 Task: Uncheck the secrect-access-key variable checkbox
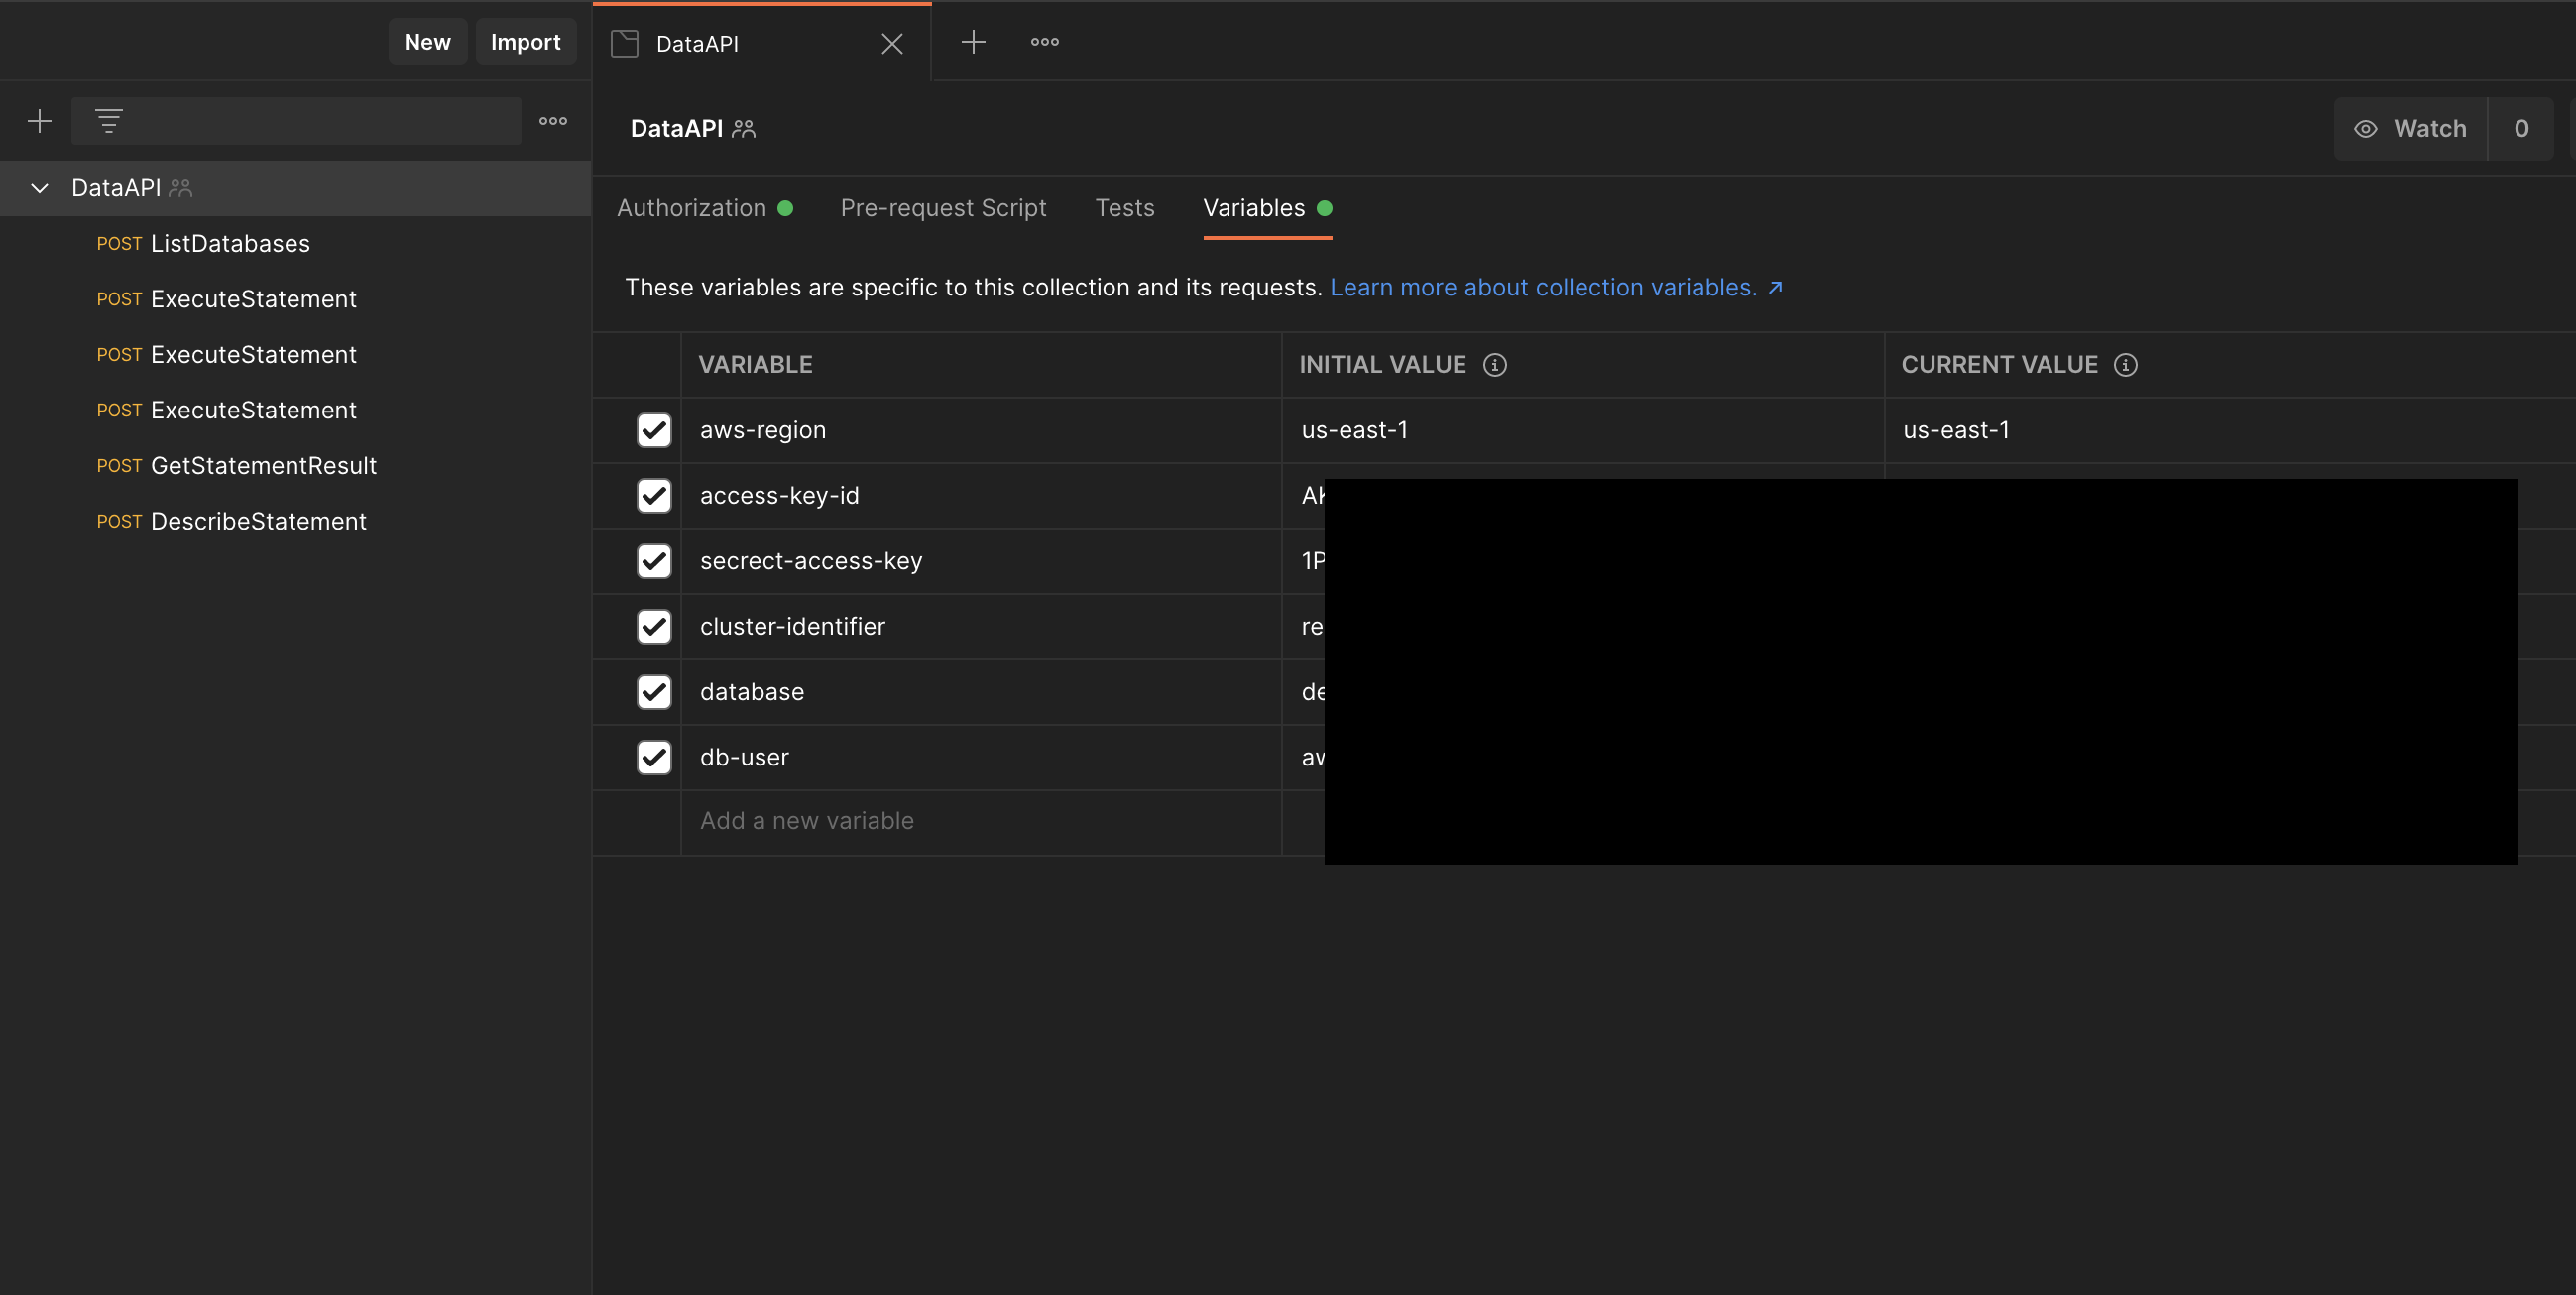pos(654,561)
